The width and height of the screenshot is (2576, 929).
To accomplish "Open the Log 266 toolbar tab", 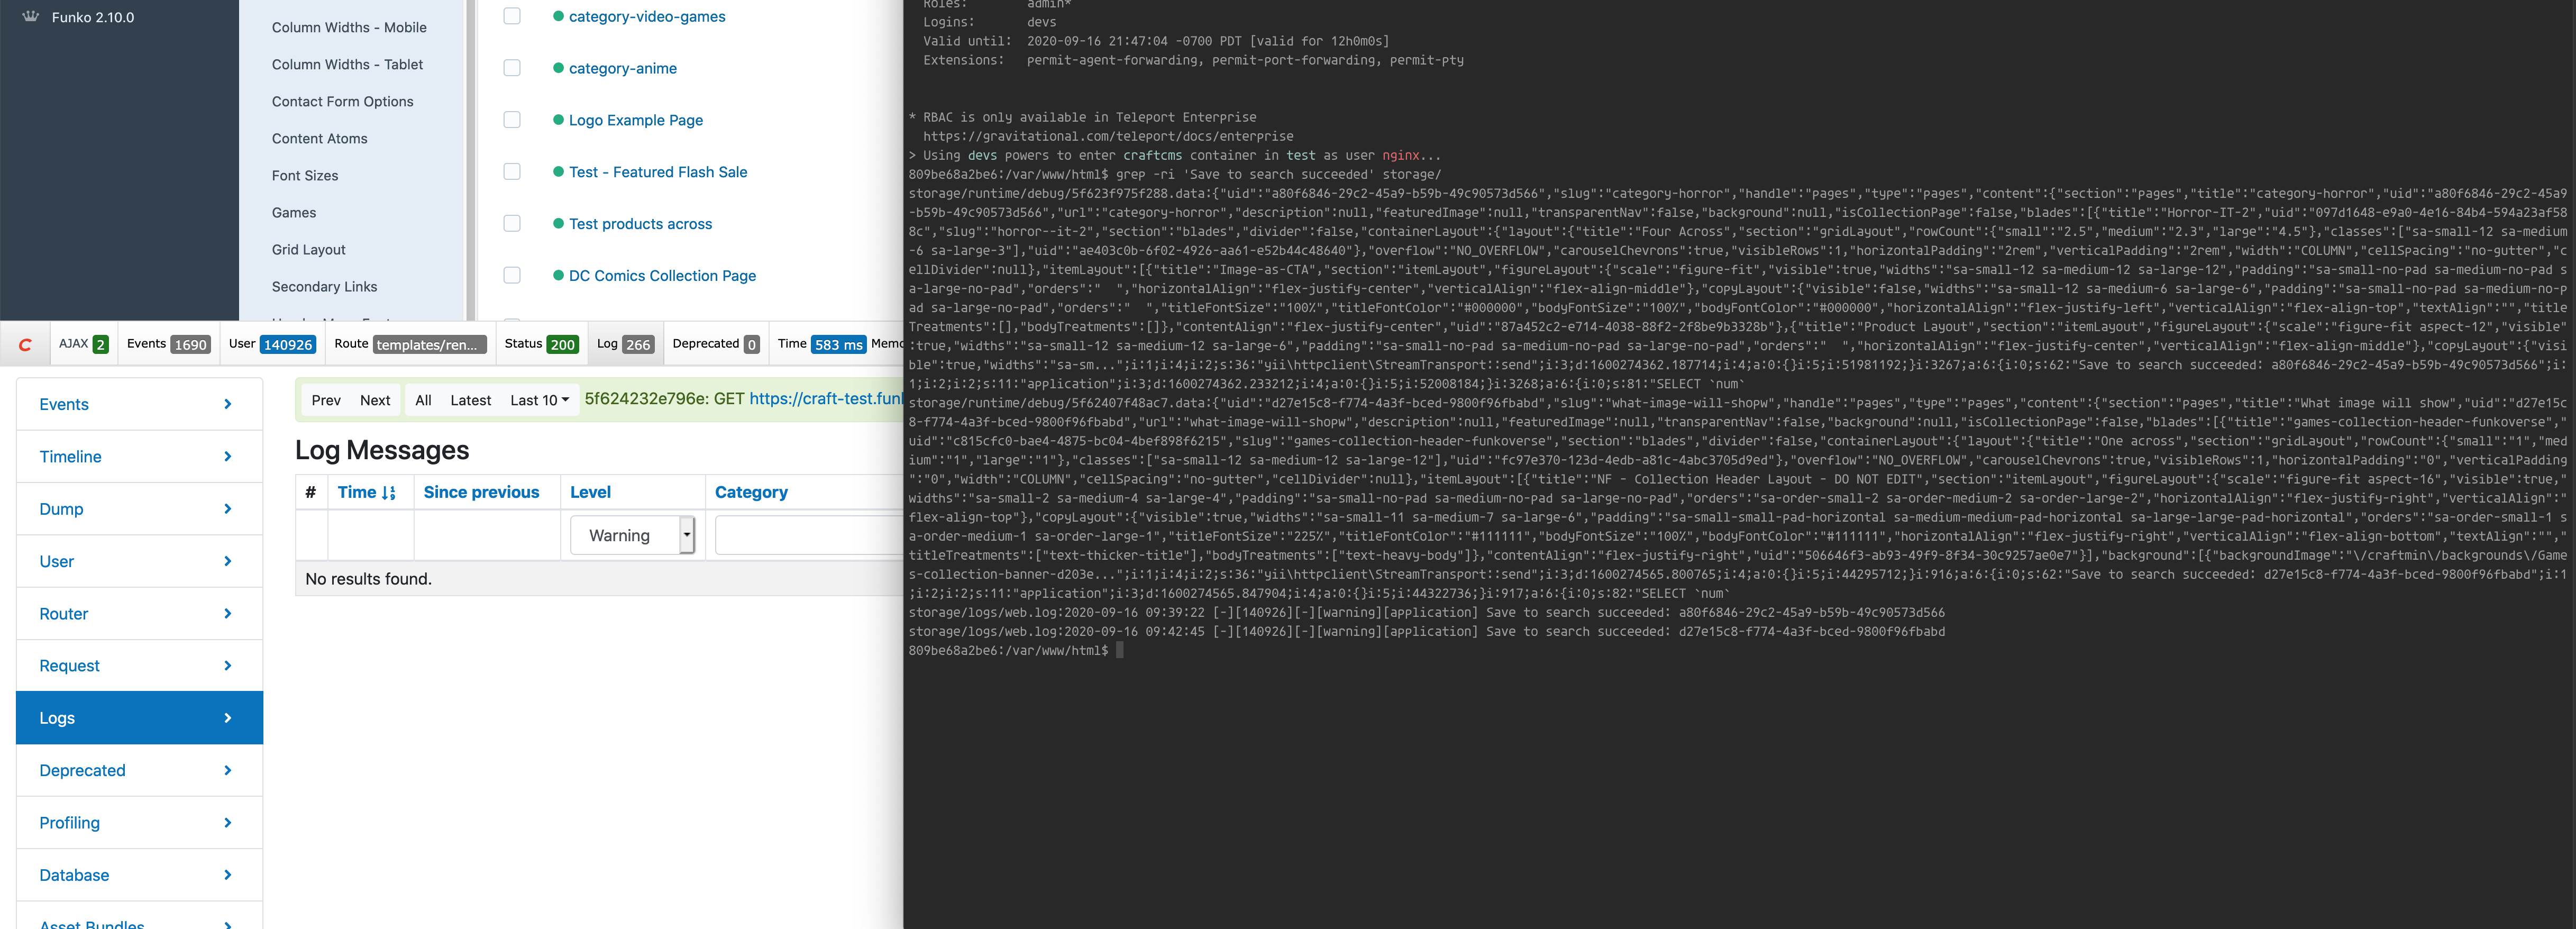I will 624,344.
